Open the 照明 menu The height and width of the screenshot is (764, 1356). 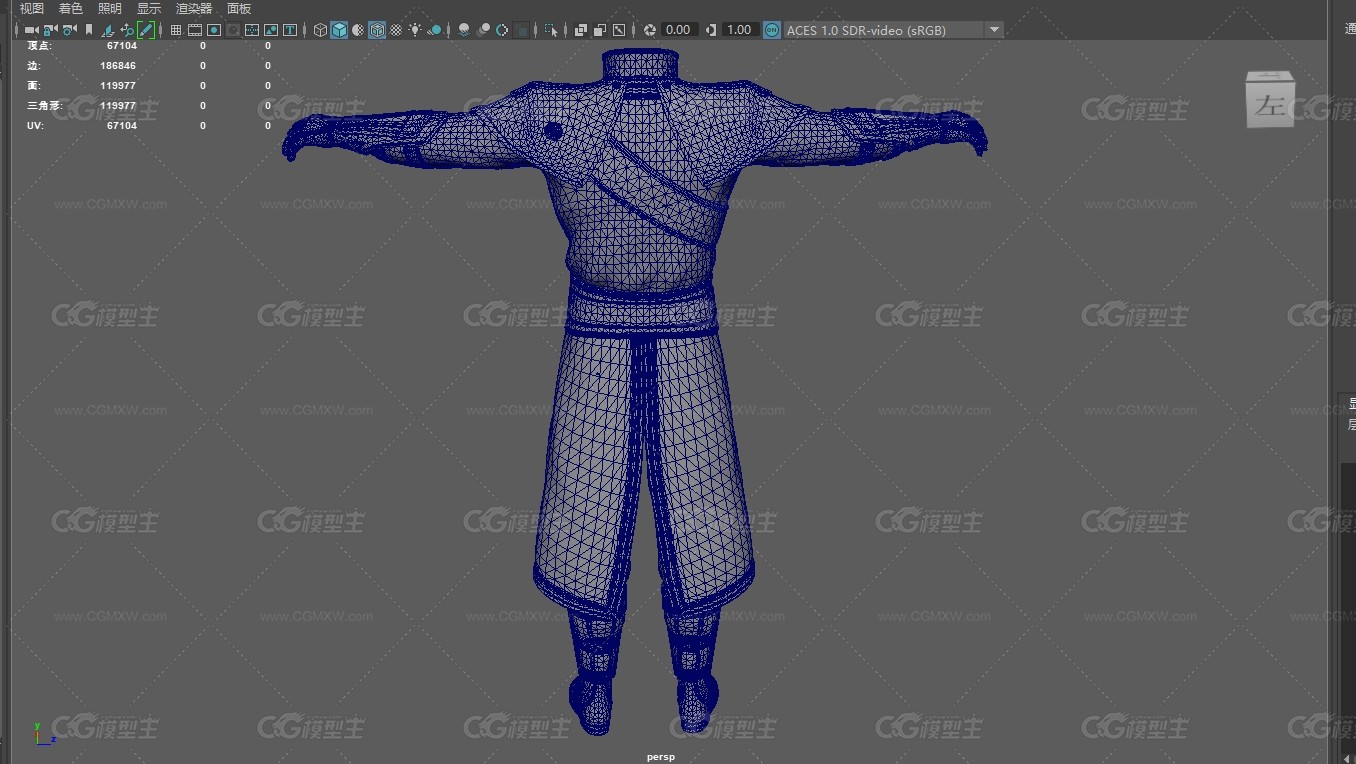click(109, 8)
